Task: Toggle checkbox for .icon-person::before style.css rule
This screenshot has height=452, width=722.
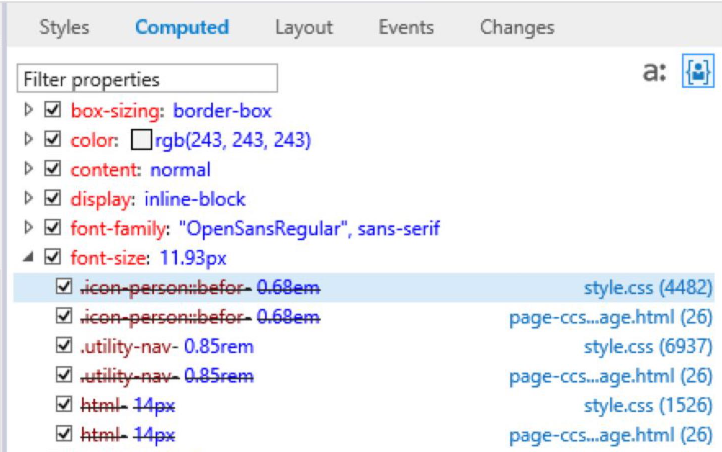Action: click(x=64, y=287)
